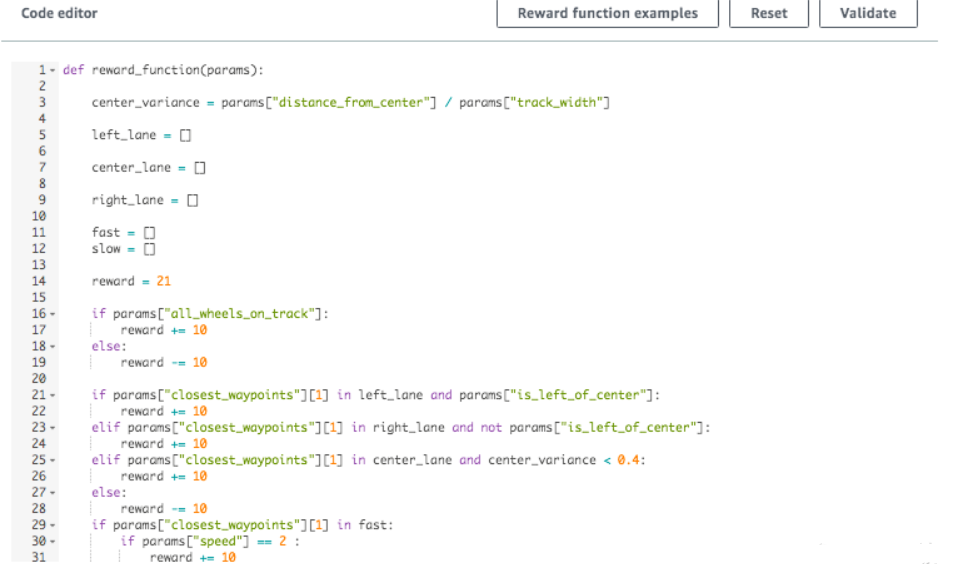The height and width of the screenshot is (574, 953).
Task: Collapse the else fold at line 27
Action: [53, 493]
